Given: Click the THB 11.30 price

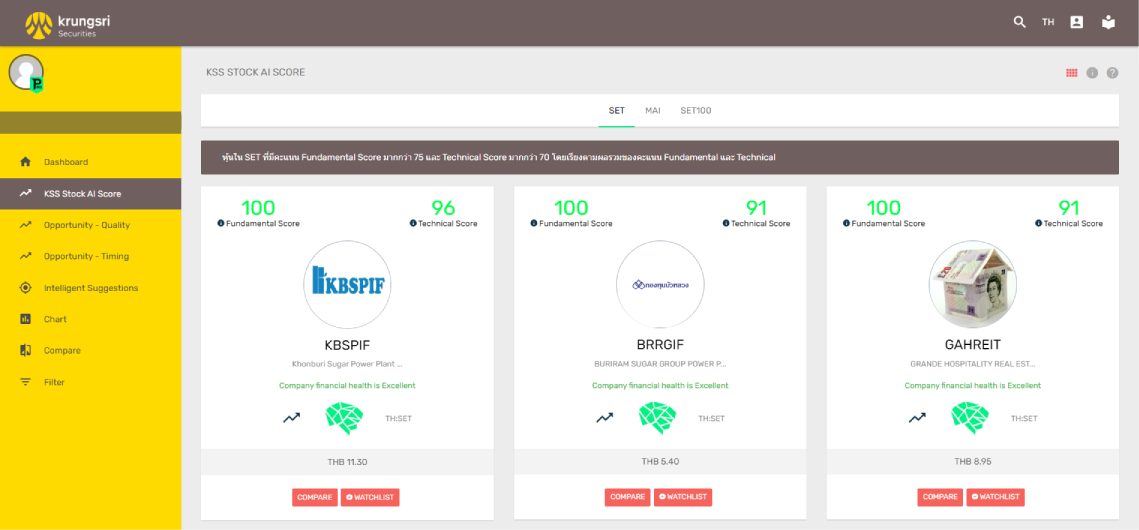Looking at the screenshot, I should [x=347, y=462].
